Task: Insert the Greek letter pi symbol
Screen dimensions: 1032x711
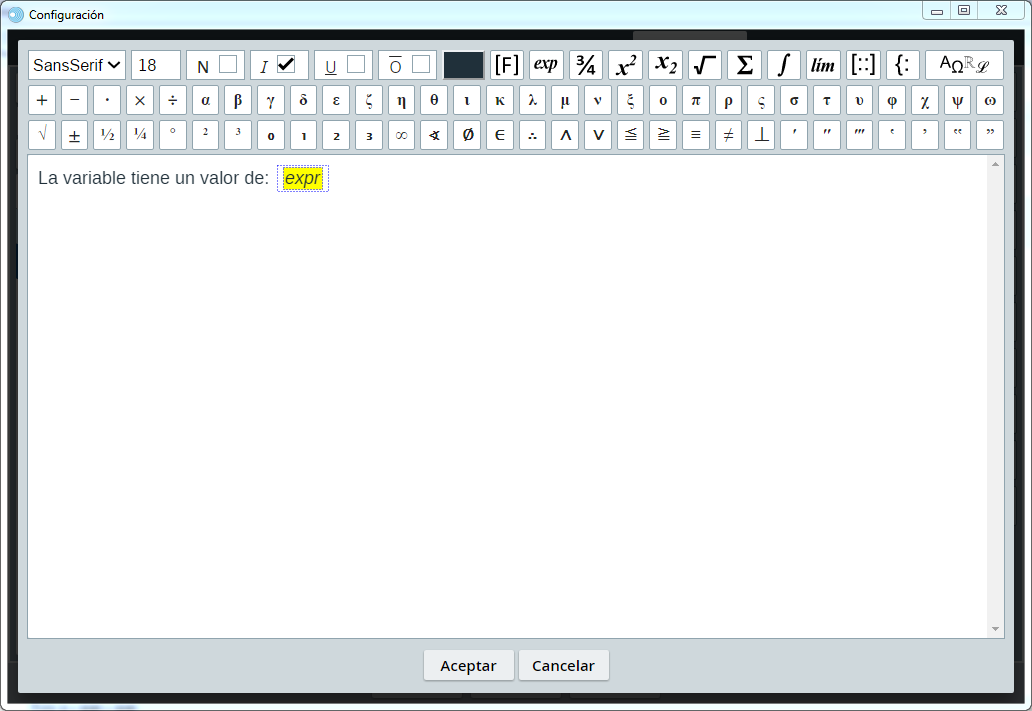Action: point(696,101)
